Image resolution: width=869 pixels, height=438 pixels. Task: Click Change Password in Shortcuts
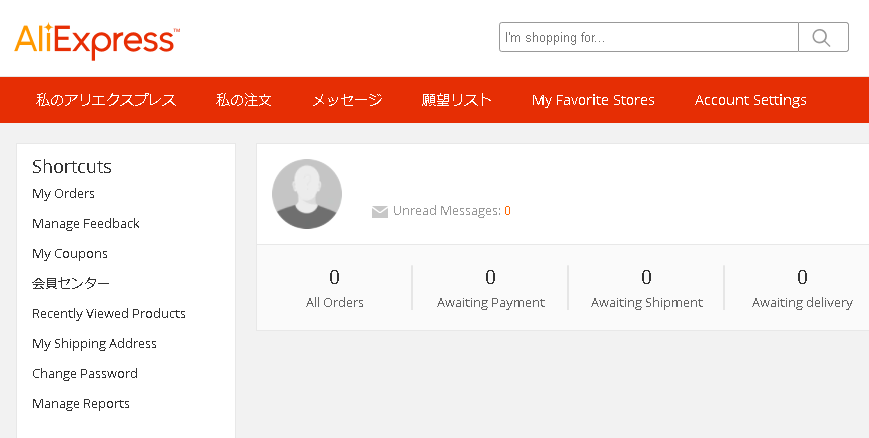tap(85, 374)
